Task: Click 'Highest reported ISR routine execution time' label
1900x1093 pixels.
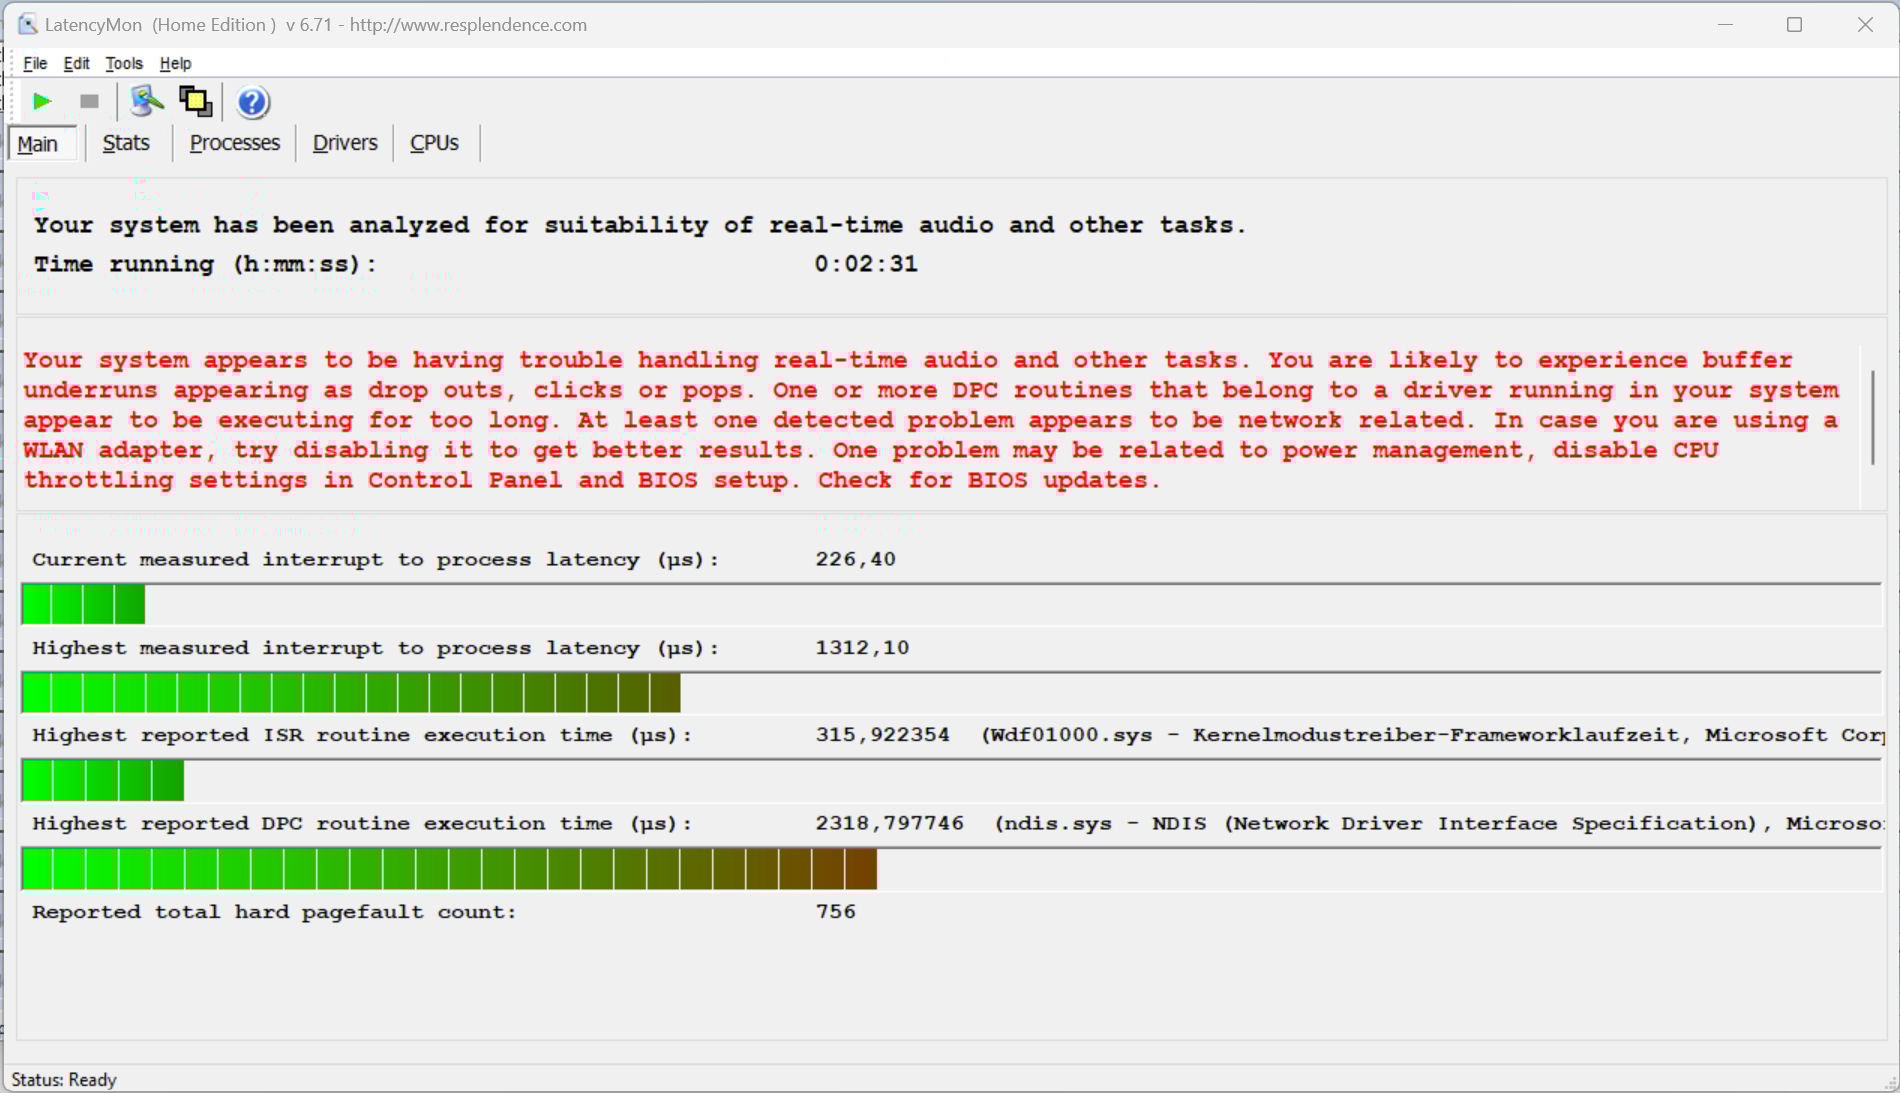Action: tap(362, 735)
